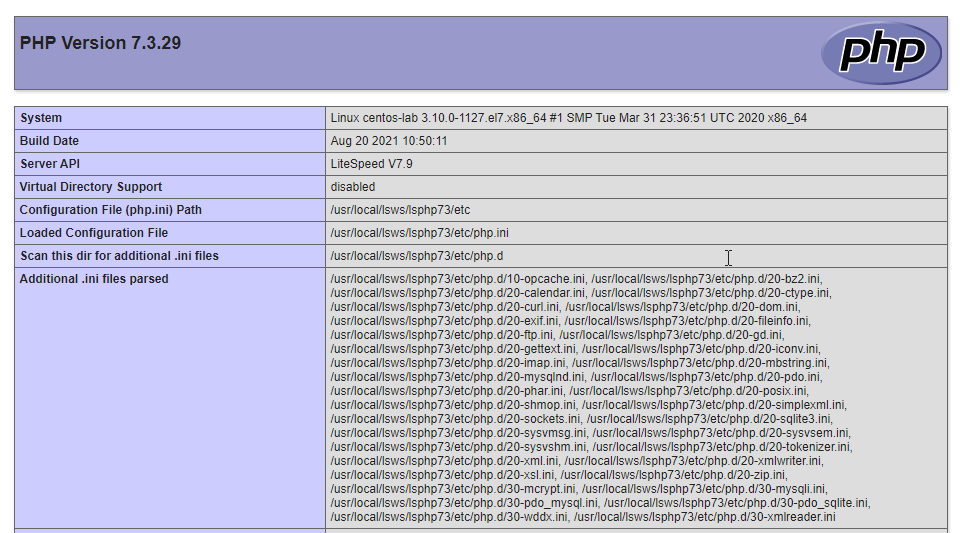
Task: Click the 20-phar.ini file path
Action: [446, 391]
